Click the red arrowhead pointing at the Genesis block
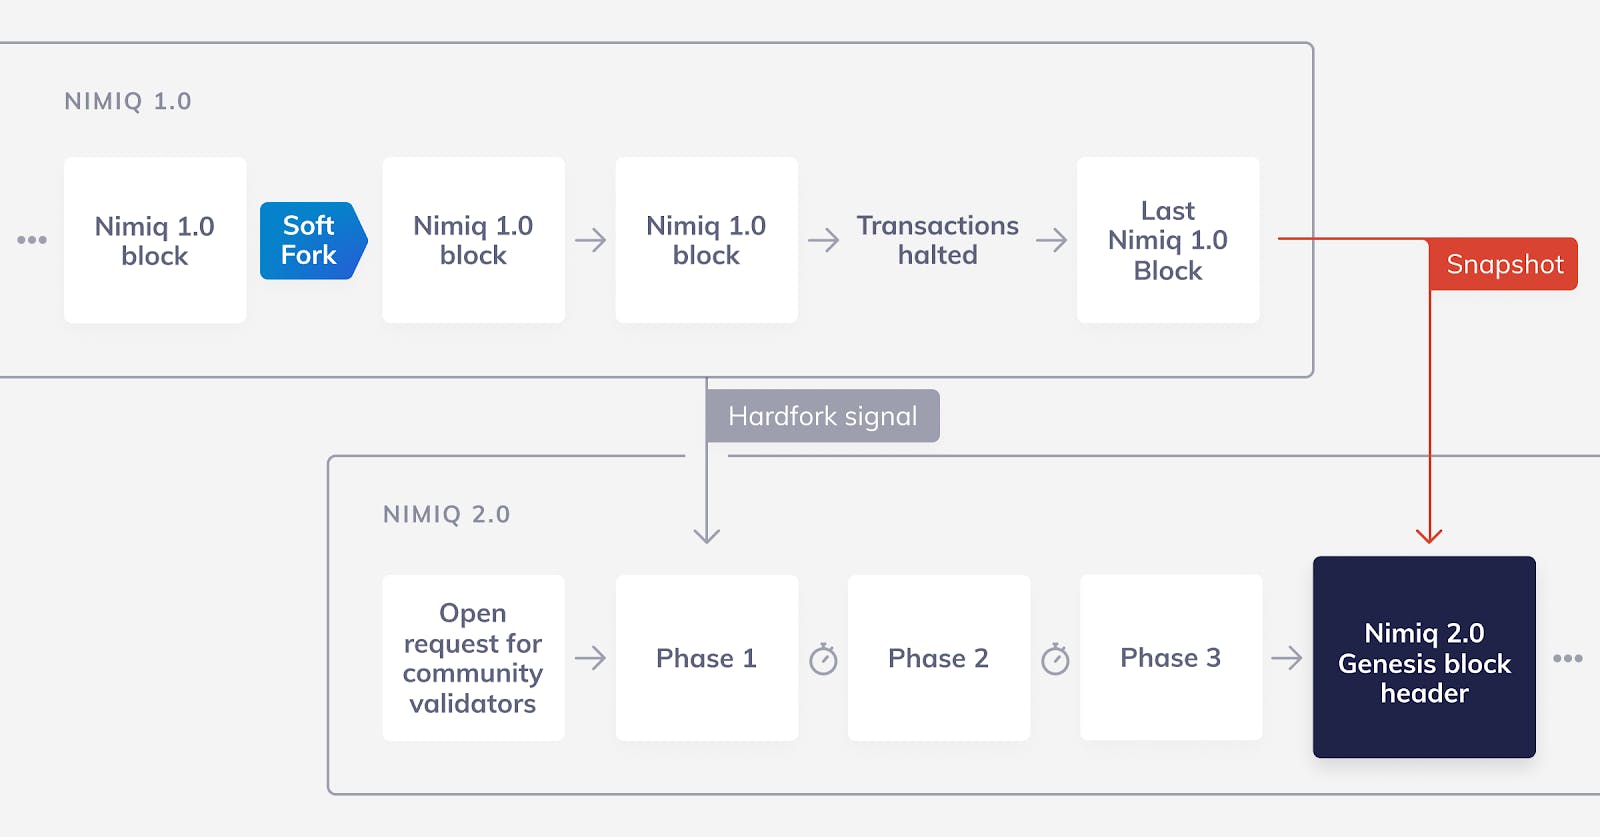 point(1429,535)
